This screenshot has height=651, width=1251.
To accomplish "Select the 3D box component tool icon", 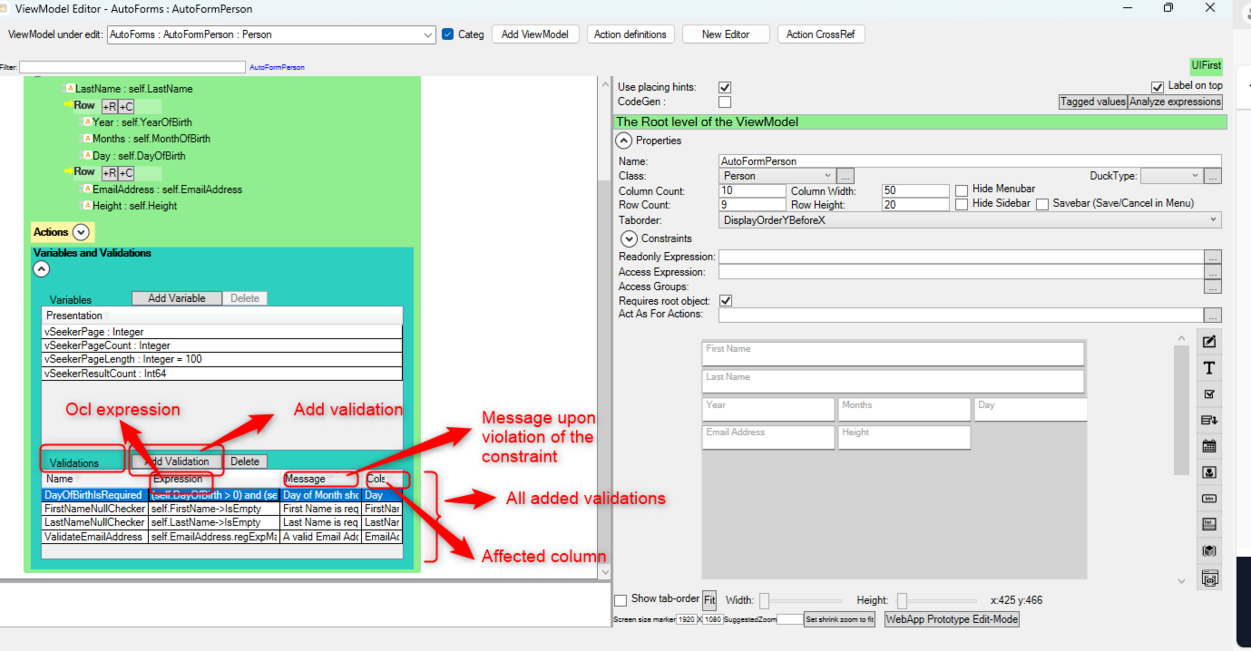I will pyautogui.click(x=1209, y=551).
